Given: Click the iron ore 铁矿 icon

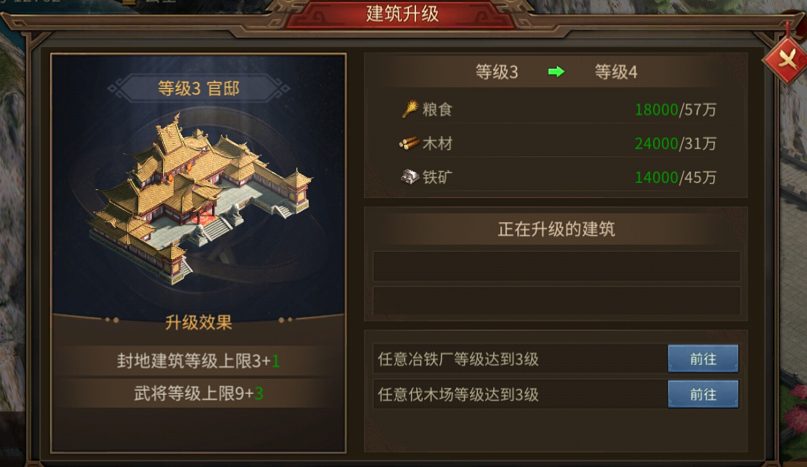Looking at the screenshot, I should click(410, 177).
